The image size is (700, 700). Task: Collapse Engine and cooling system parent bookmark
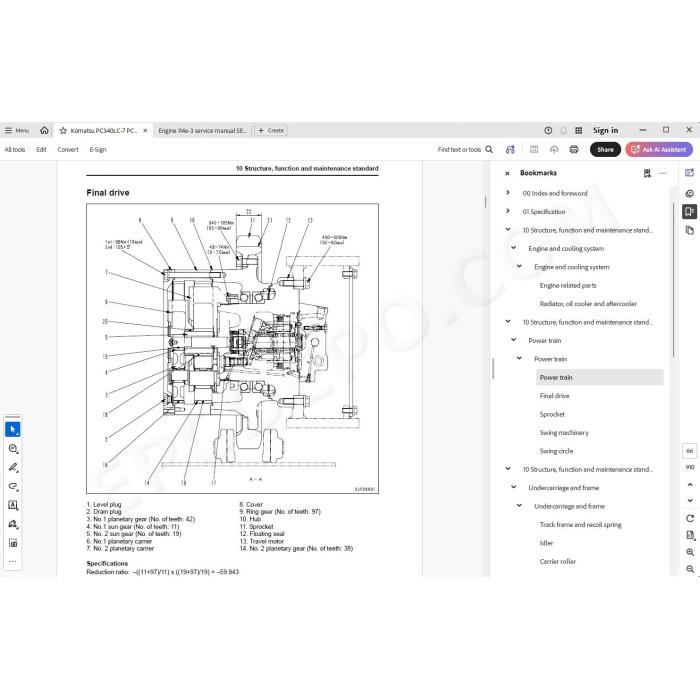pyautogui.click(x=513, y=248)
